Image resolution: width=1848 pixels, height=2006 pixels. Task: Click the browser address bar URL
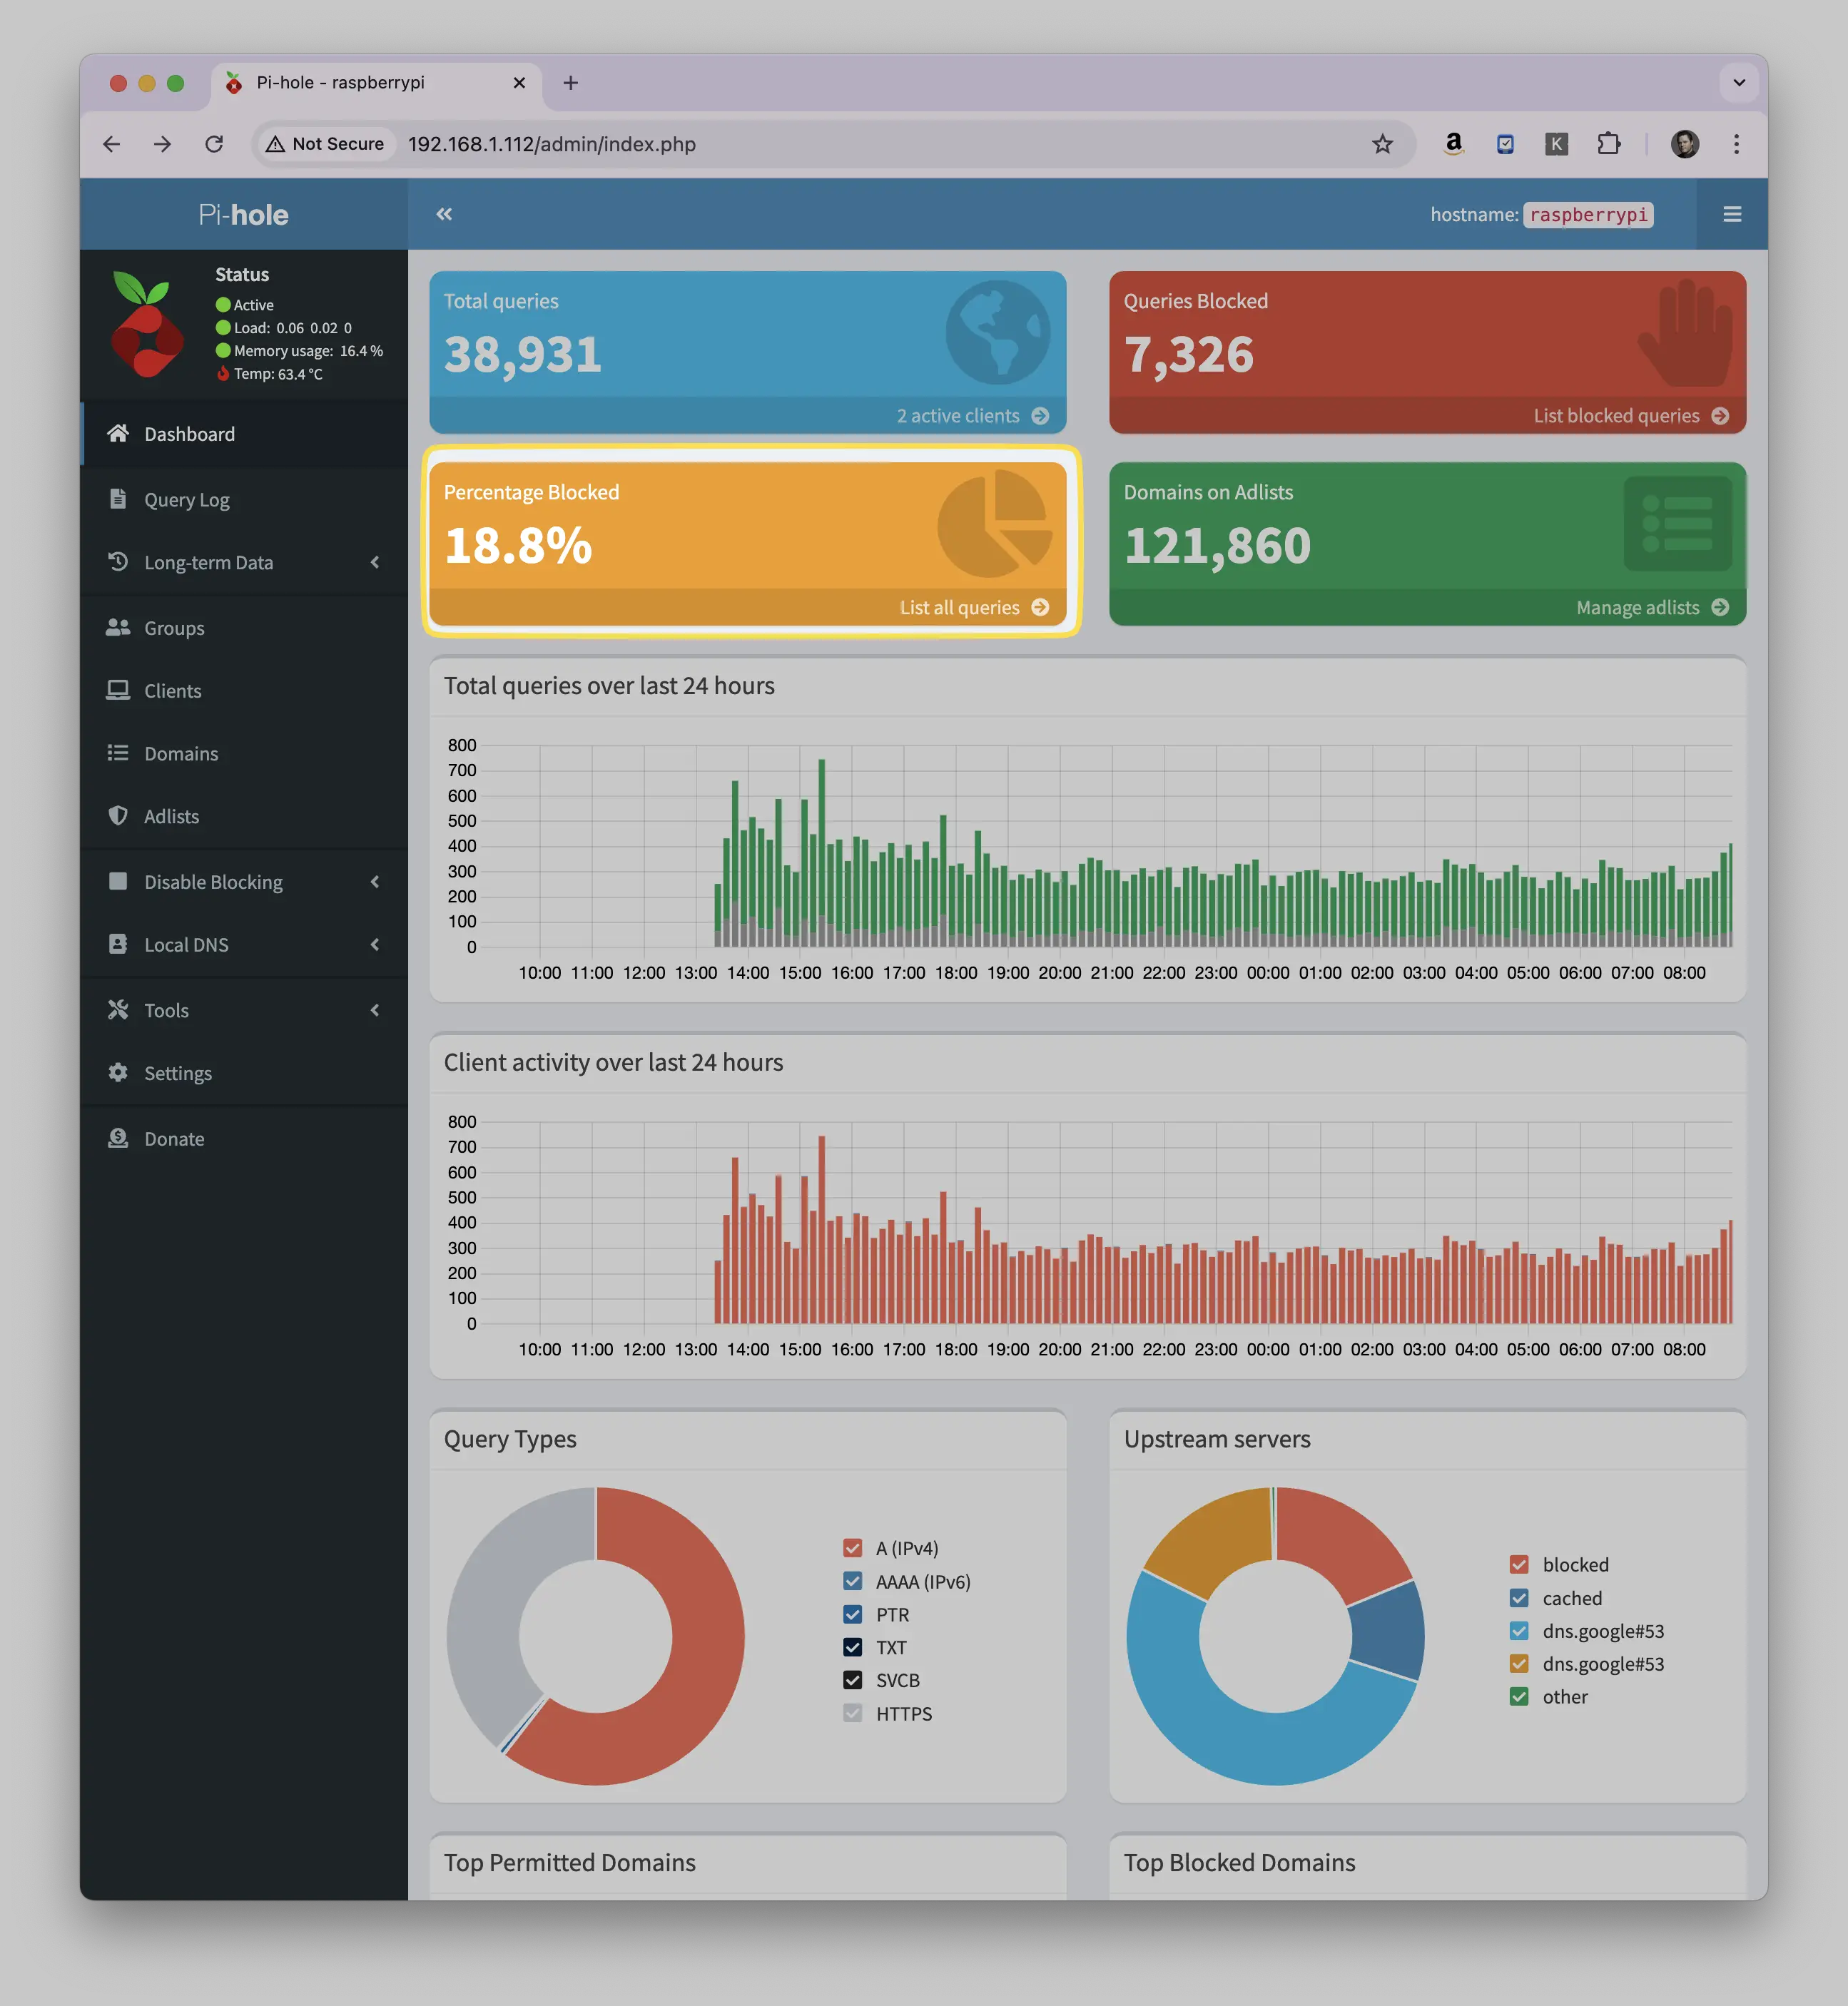[552, 144]
